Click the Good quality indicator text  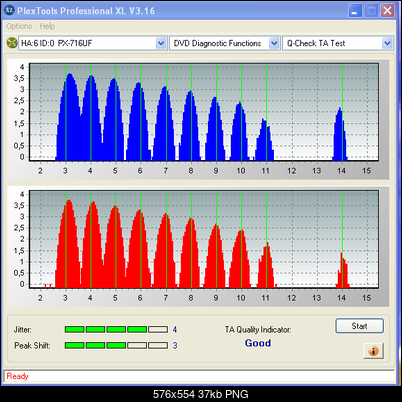[x=258, y=343]
